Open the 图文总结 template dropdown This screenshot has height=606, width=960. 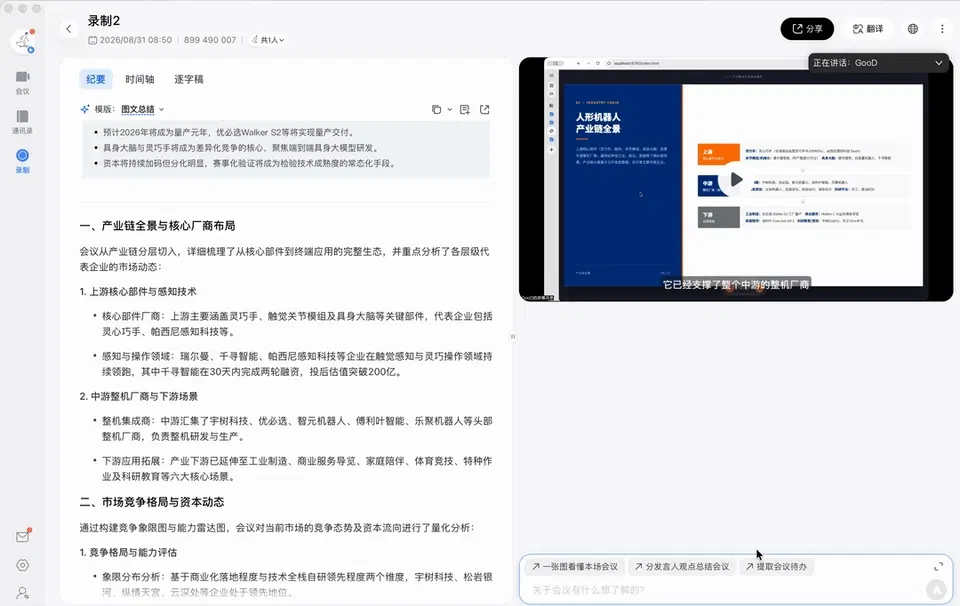pos(143,110)
